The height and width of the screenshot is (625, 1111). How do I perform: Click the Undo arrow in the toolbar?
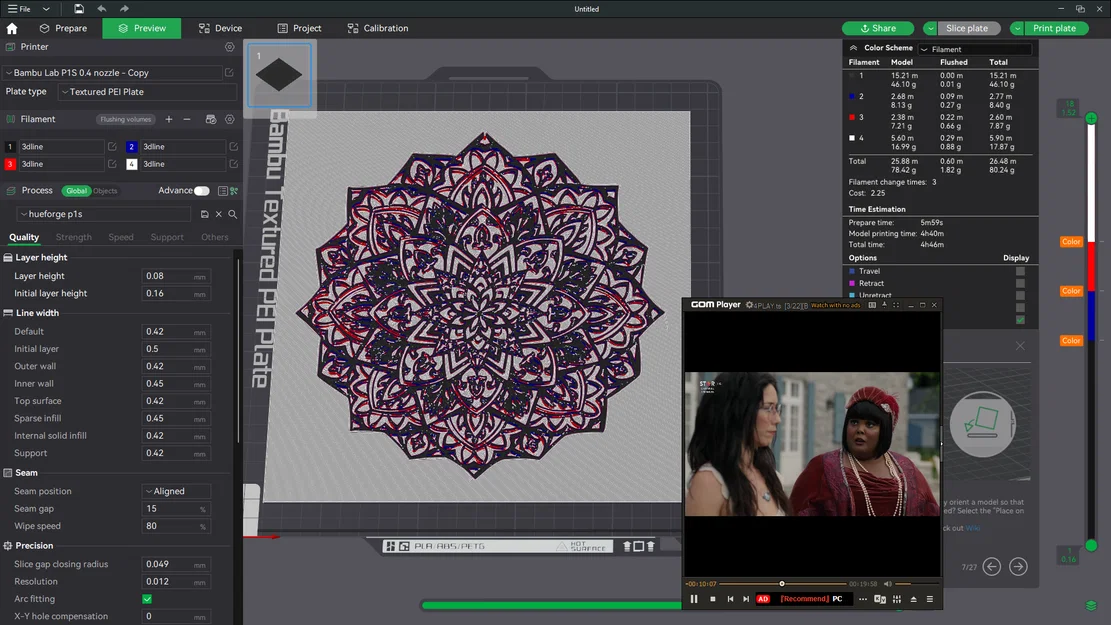pos(100,8)
